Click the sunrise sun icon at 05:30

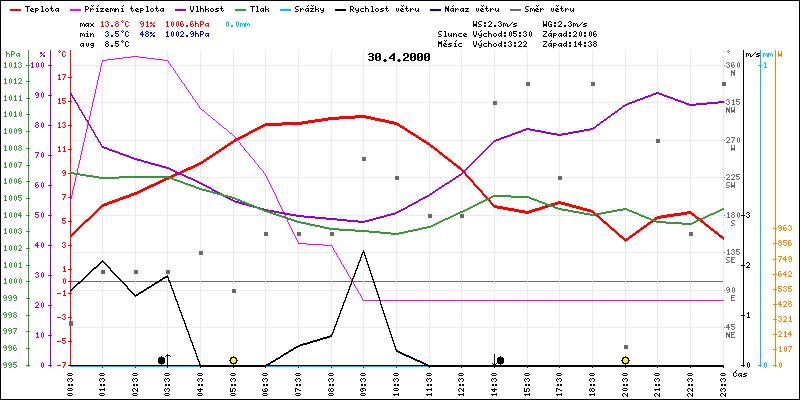pos(233,360)
